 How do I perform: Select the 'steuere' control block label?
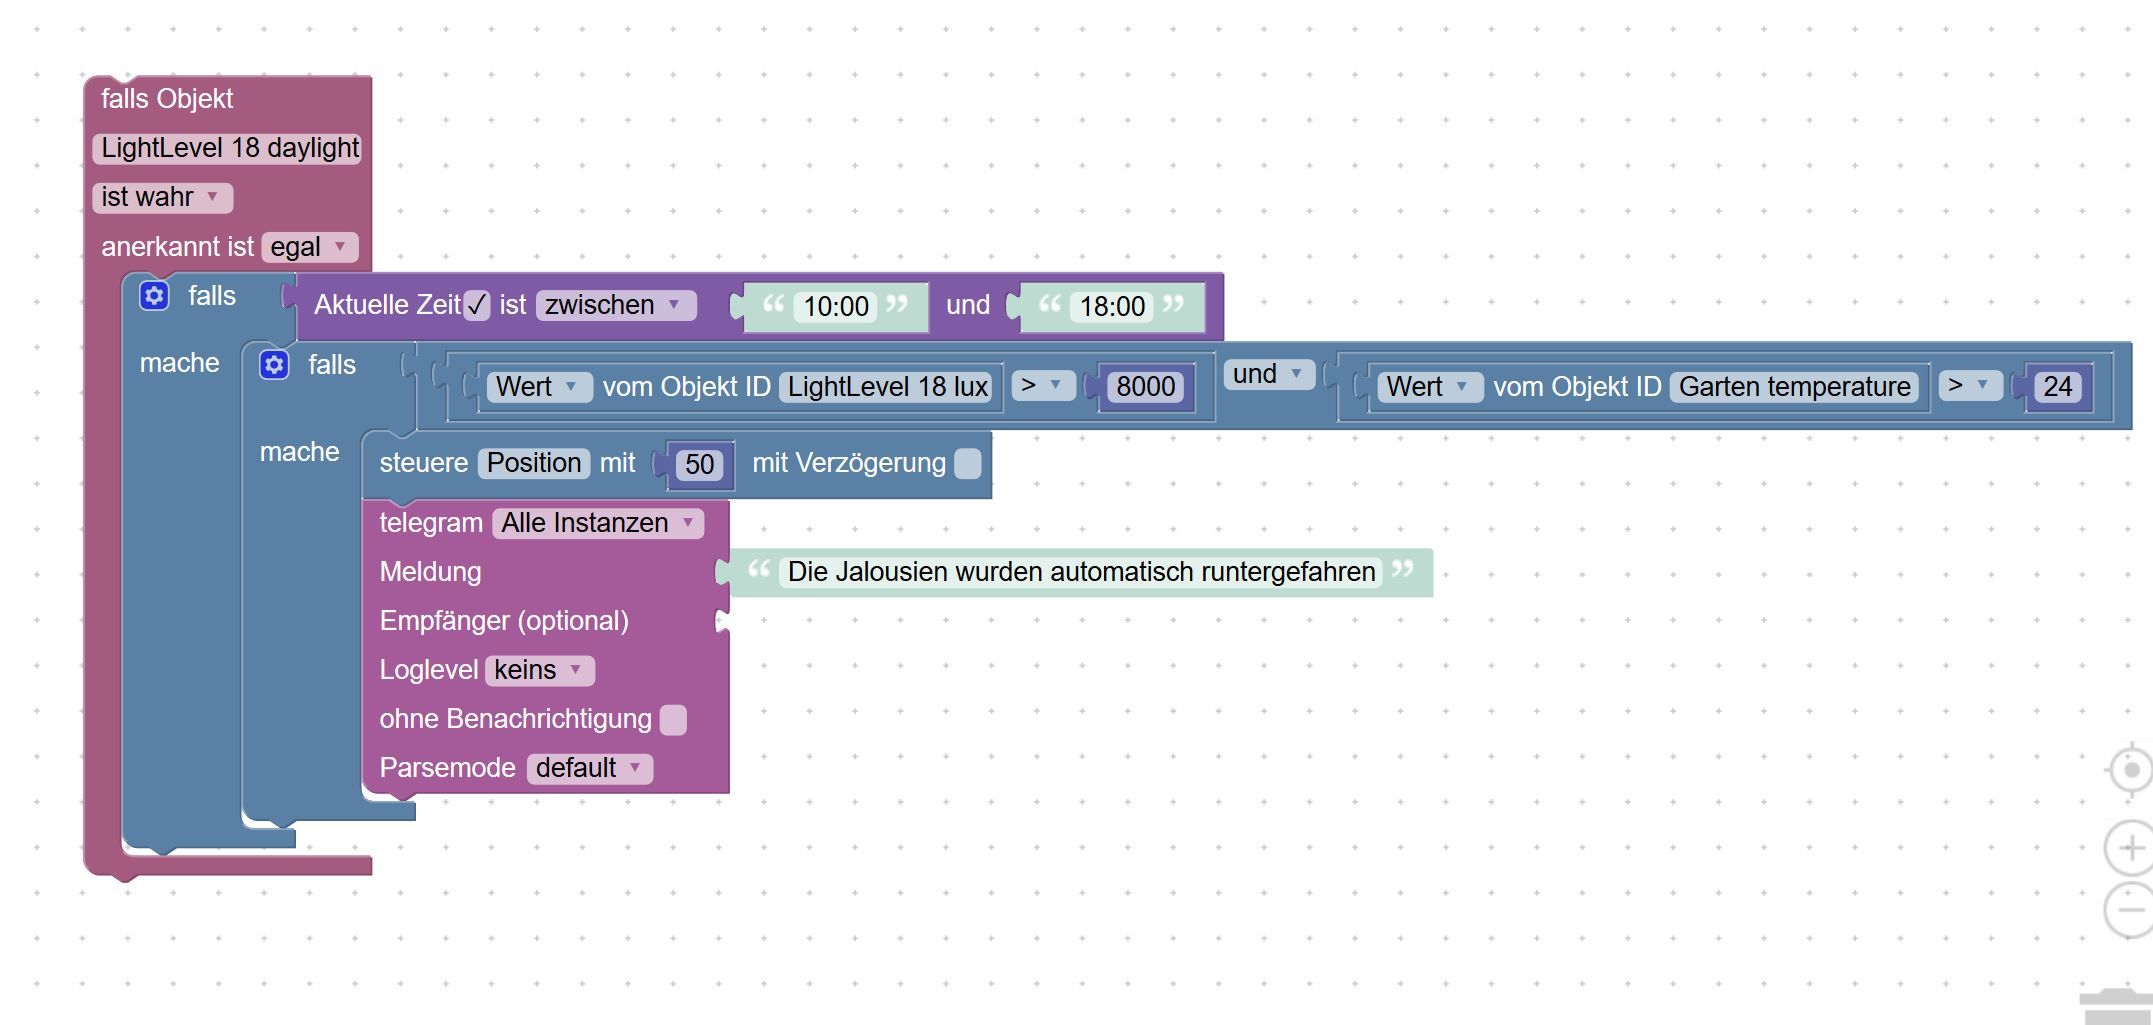coord(424,463)
